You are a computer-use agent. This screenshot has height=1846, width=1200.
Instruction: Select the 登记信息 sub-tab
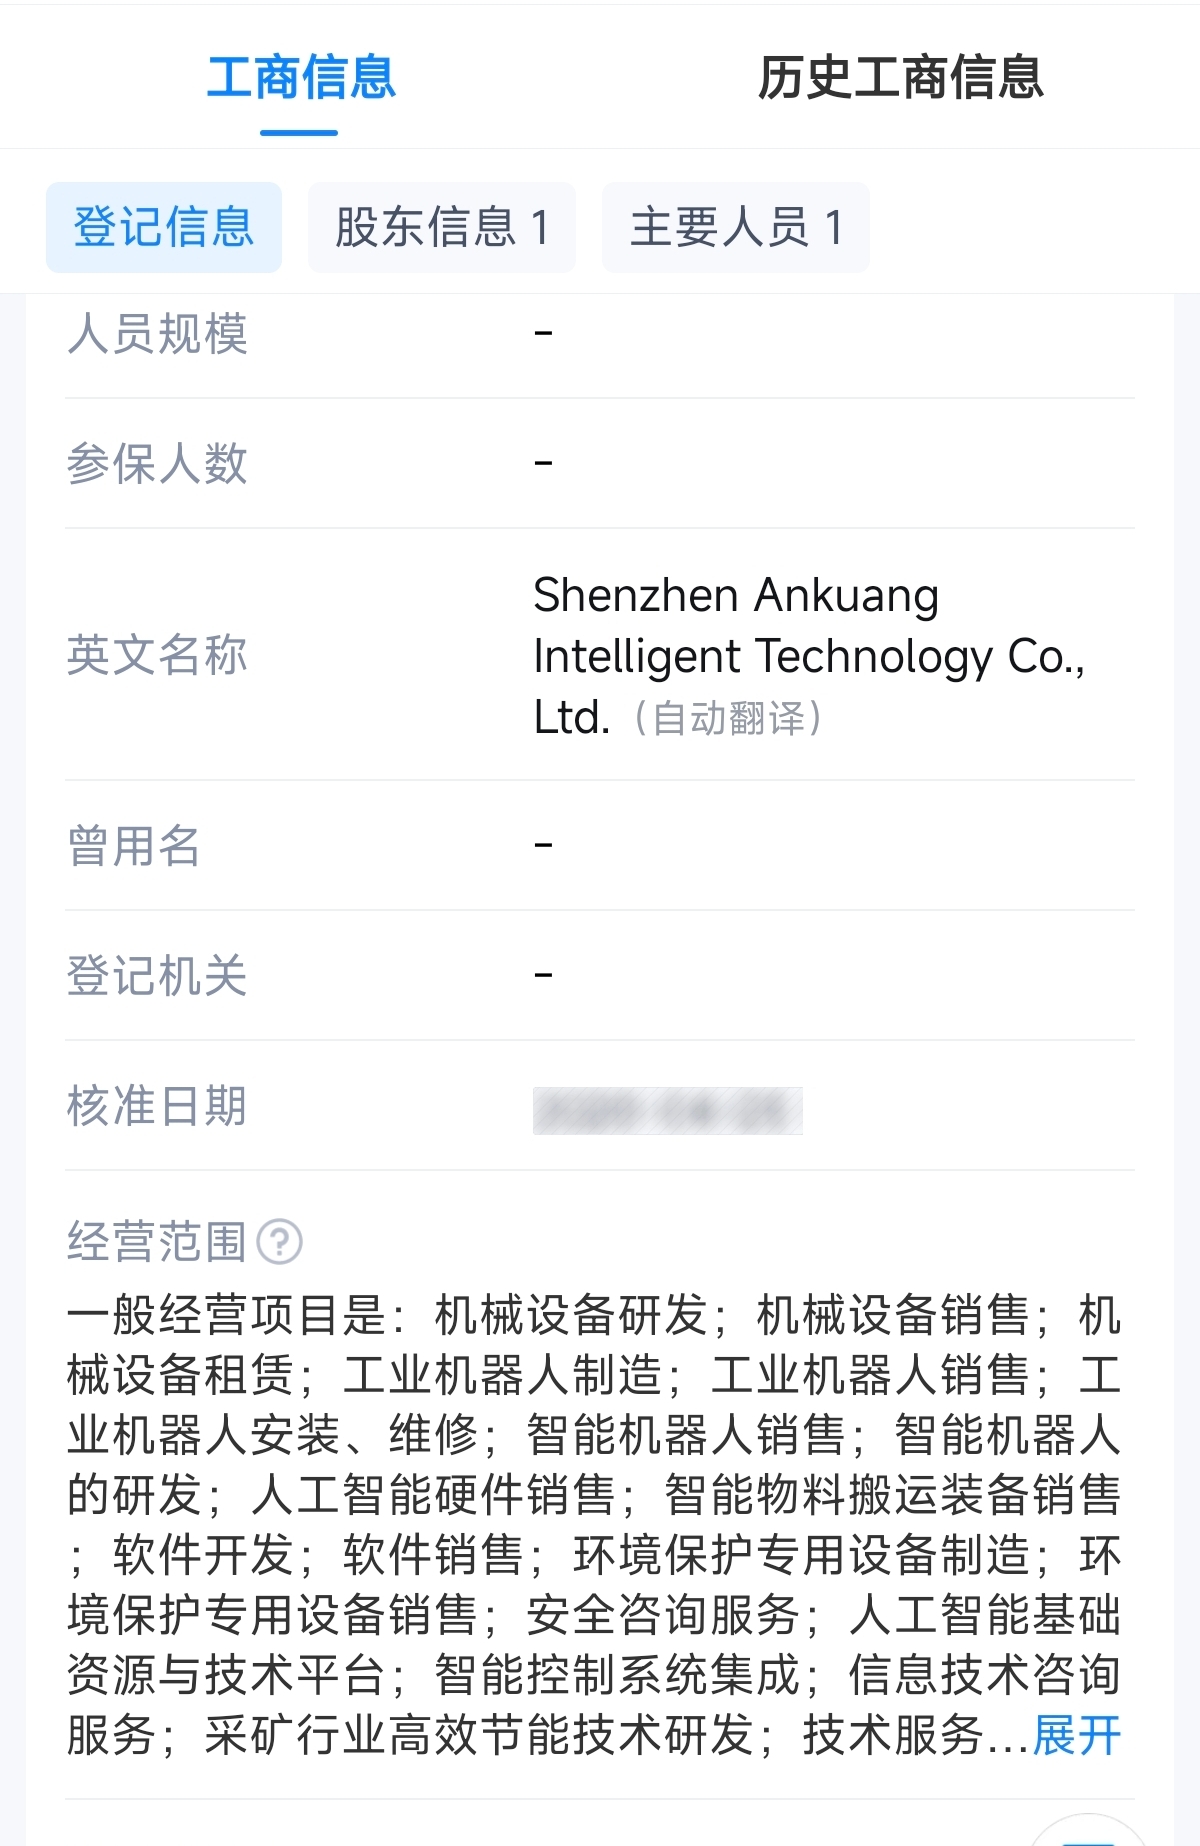(x=164, y=227)
